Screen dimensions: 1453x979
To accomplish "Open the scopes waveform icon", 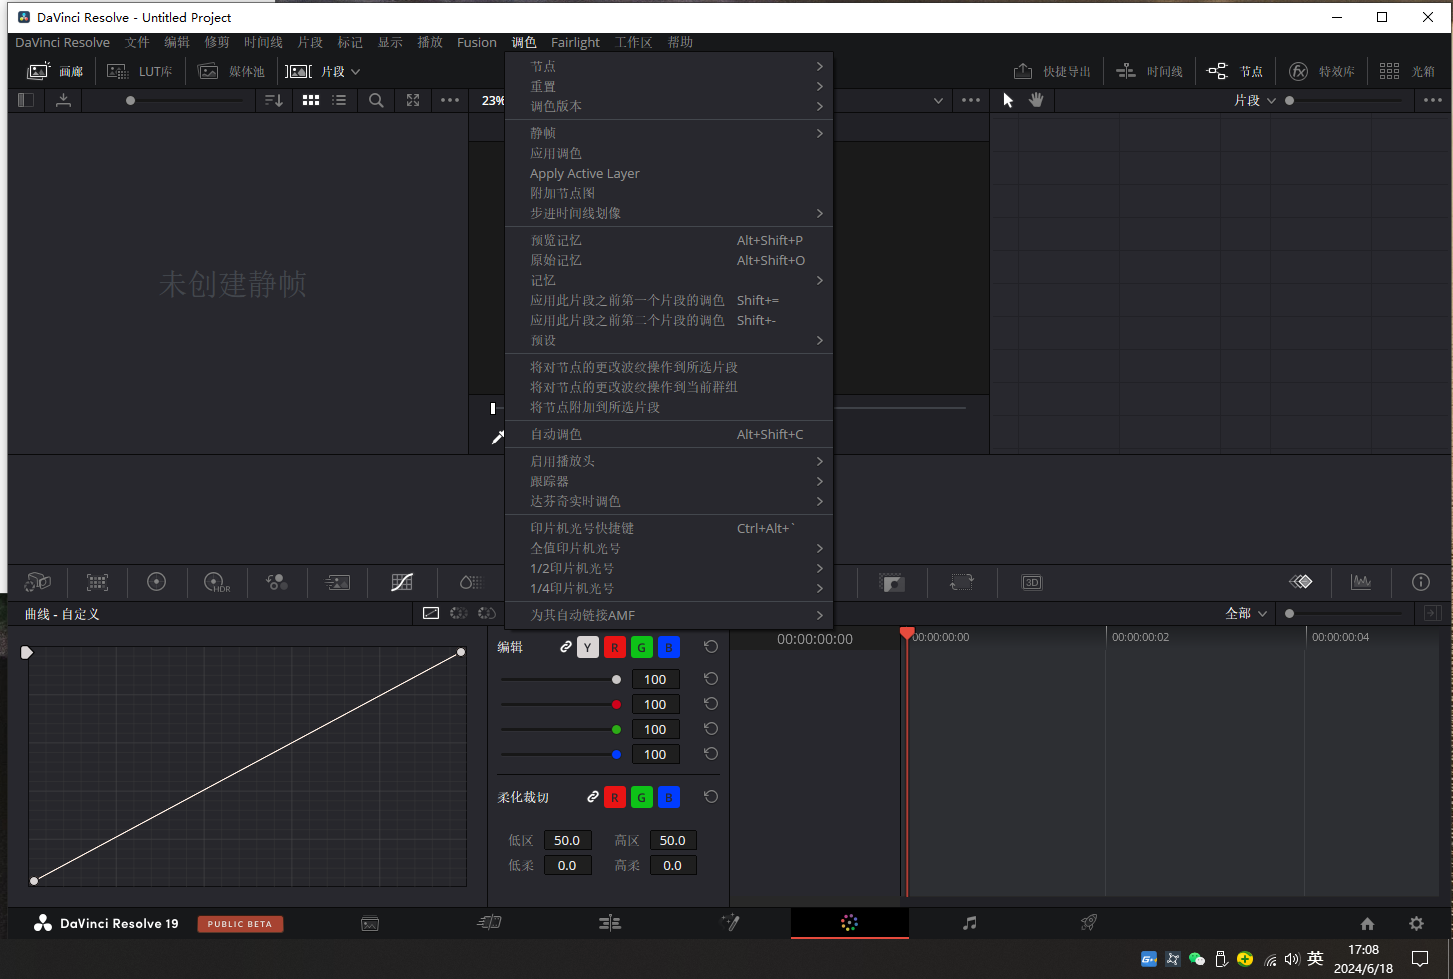I will click(1360, 582).
